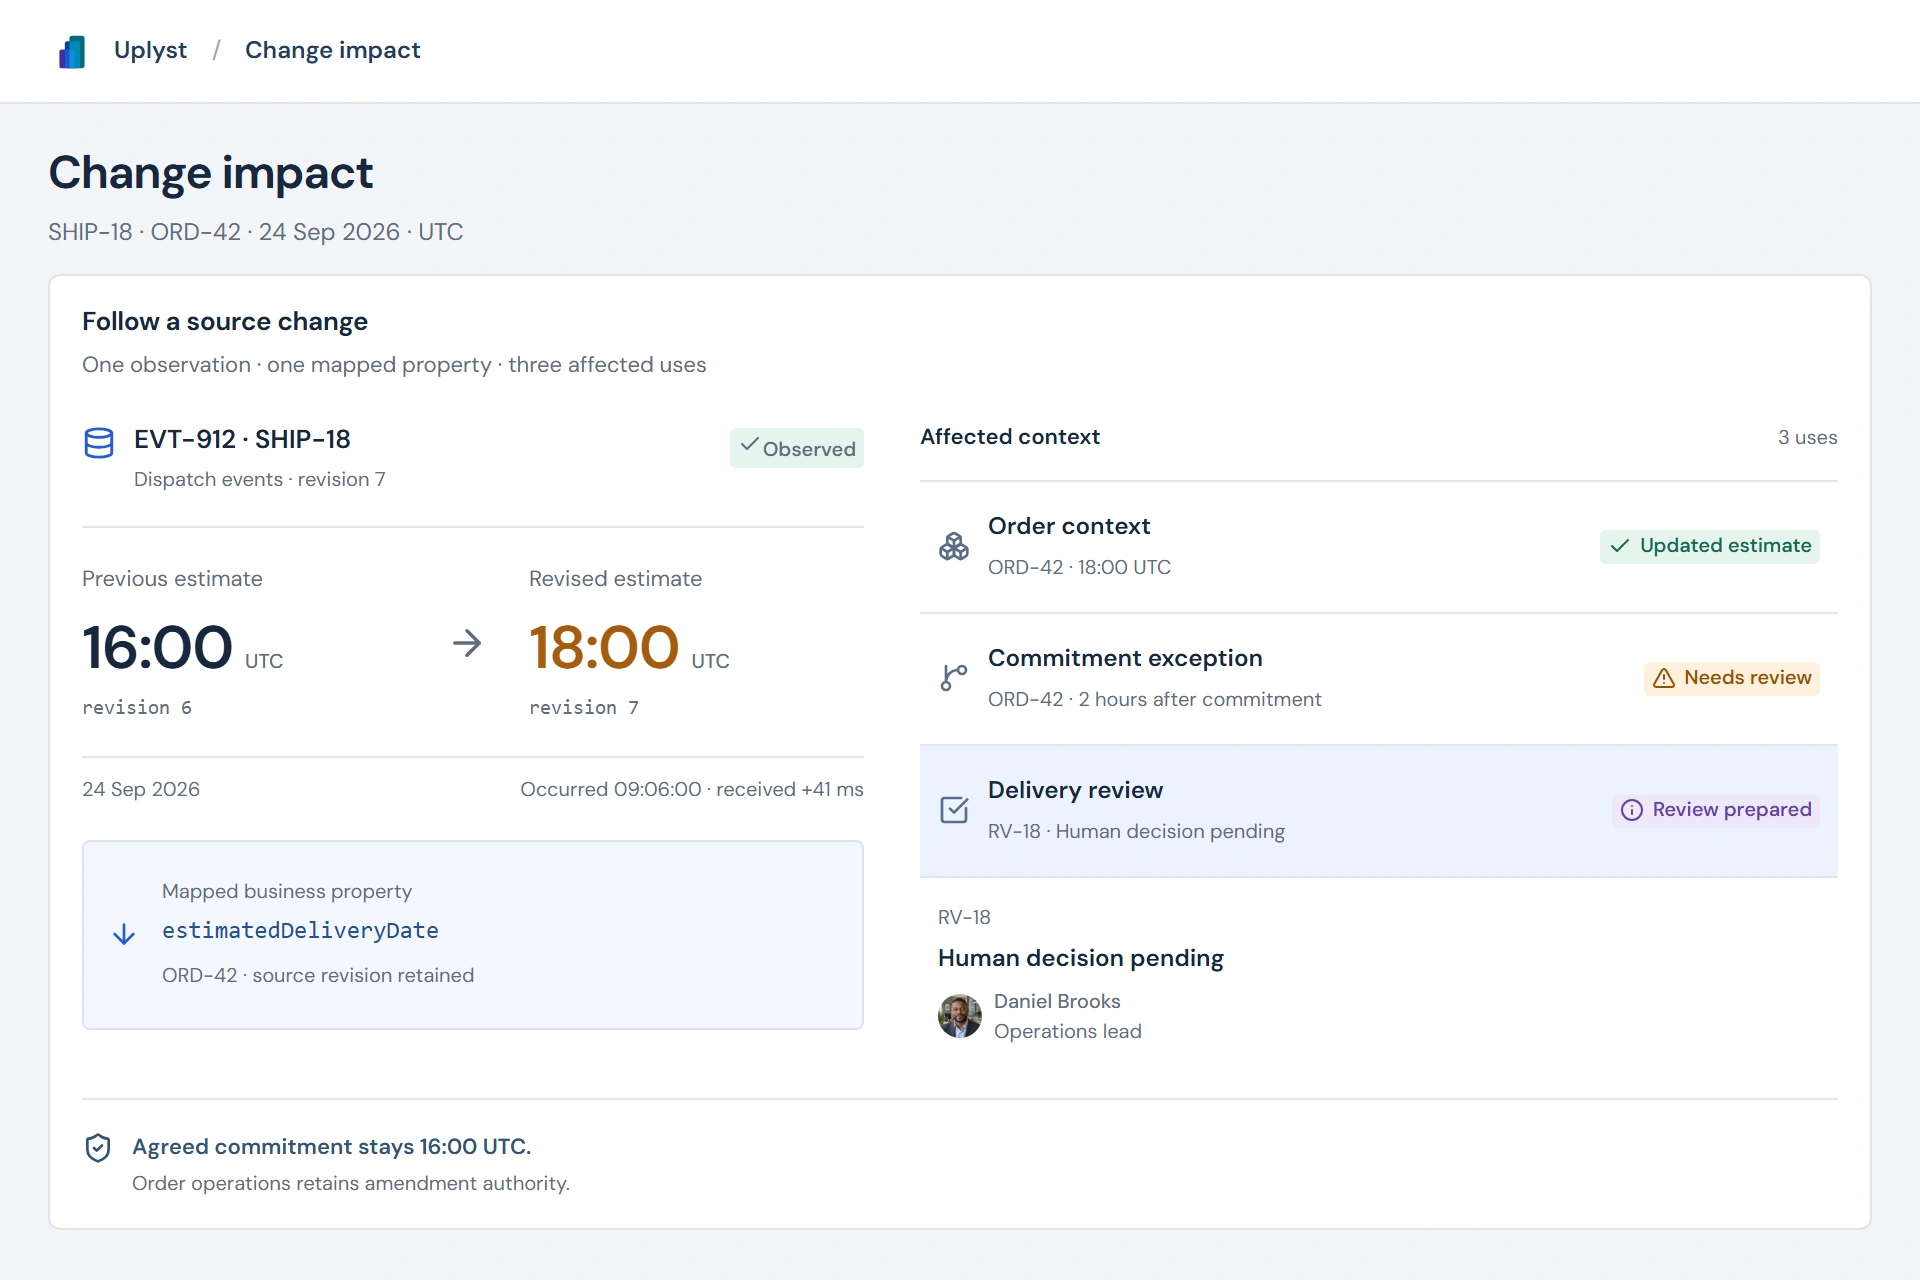Click the revision 6 label
Screen dimensions: 1920x1280
pyautogui.click(x=137, y=708)
